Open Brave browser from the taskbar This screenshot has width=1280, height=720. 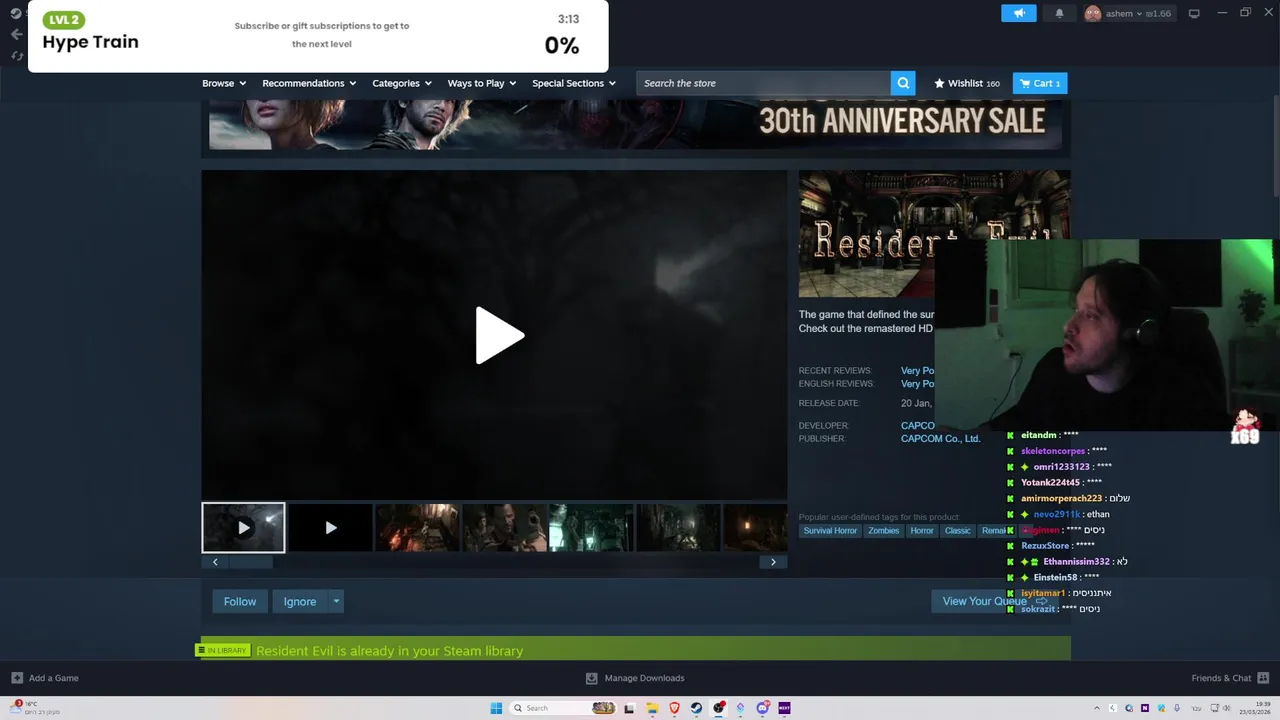[x=674, y=708]
